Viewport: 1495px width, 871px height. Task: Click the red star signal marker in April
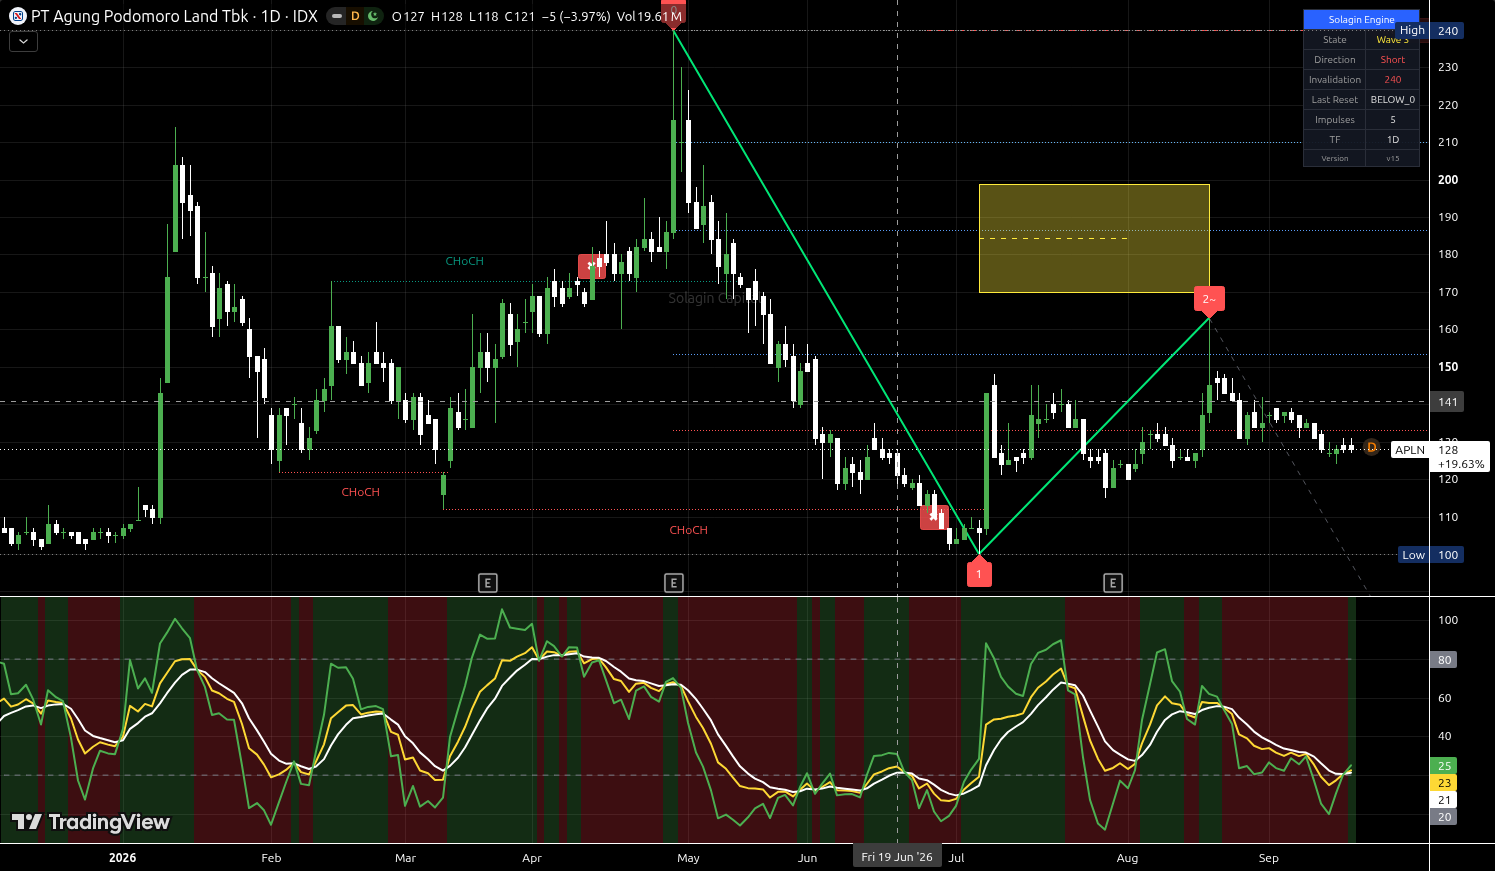pyautogui.click(x=592, y=267)
